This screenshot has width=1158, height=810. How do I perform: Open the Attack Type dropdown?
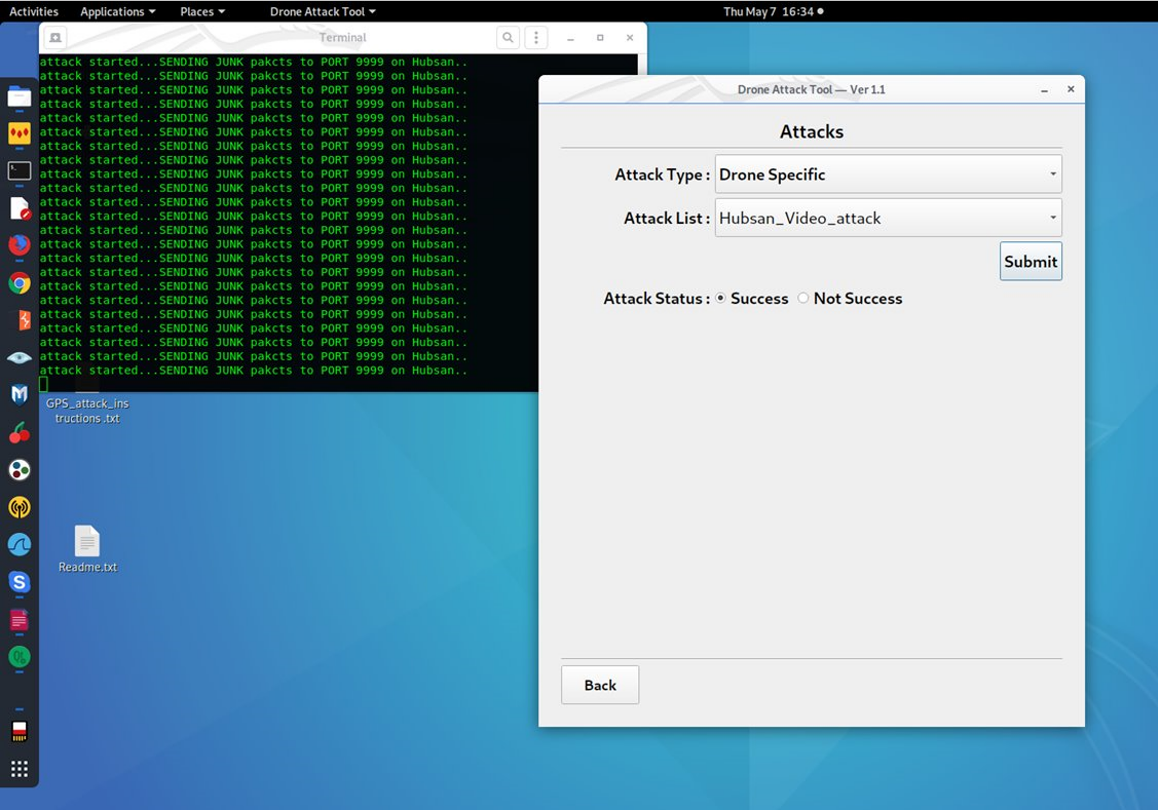[888, 174]
